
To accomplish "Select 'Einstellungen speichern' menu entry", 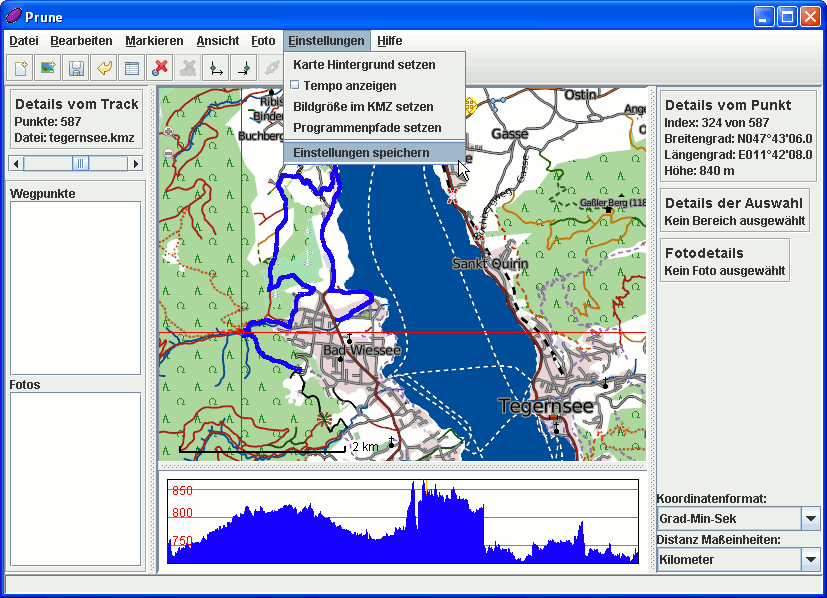I will [x=361, y=153].
